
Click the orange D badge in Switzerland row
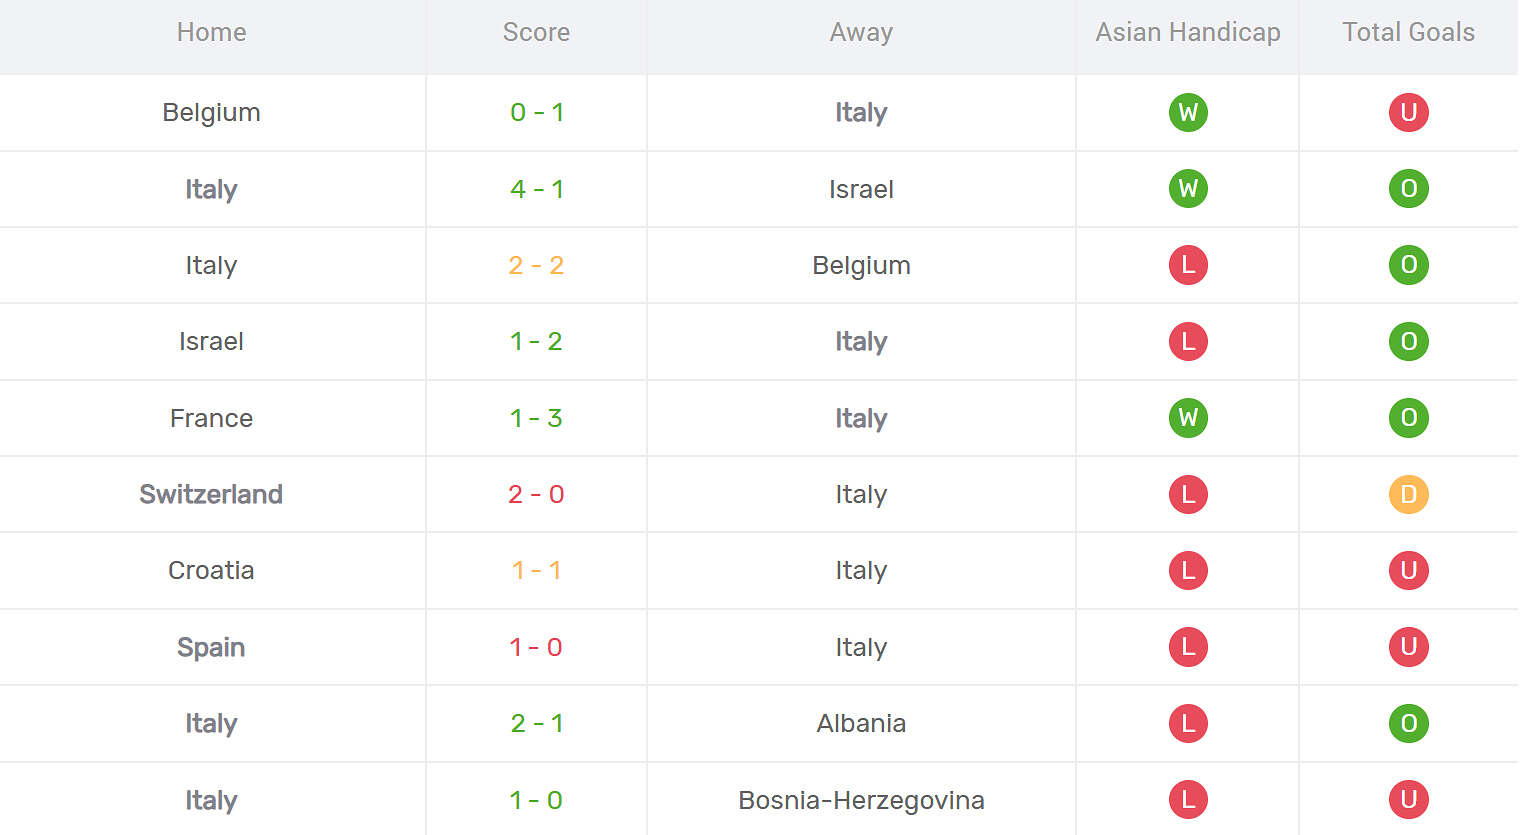(x=1408, y=494)
